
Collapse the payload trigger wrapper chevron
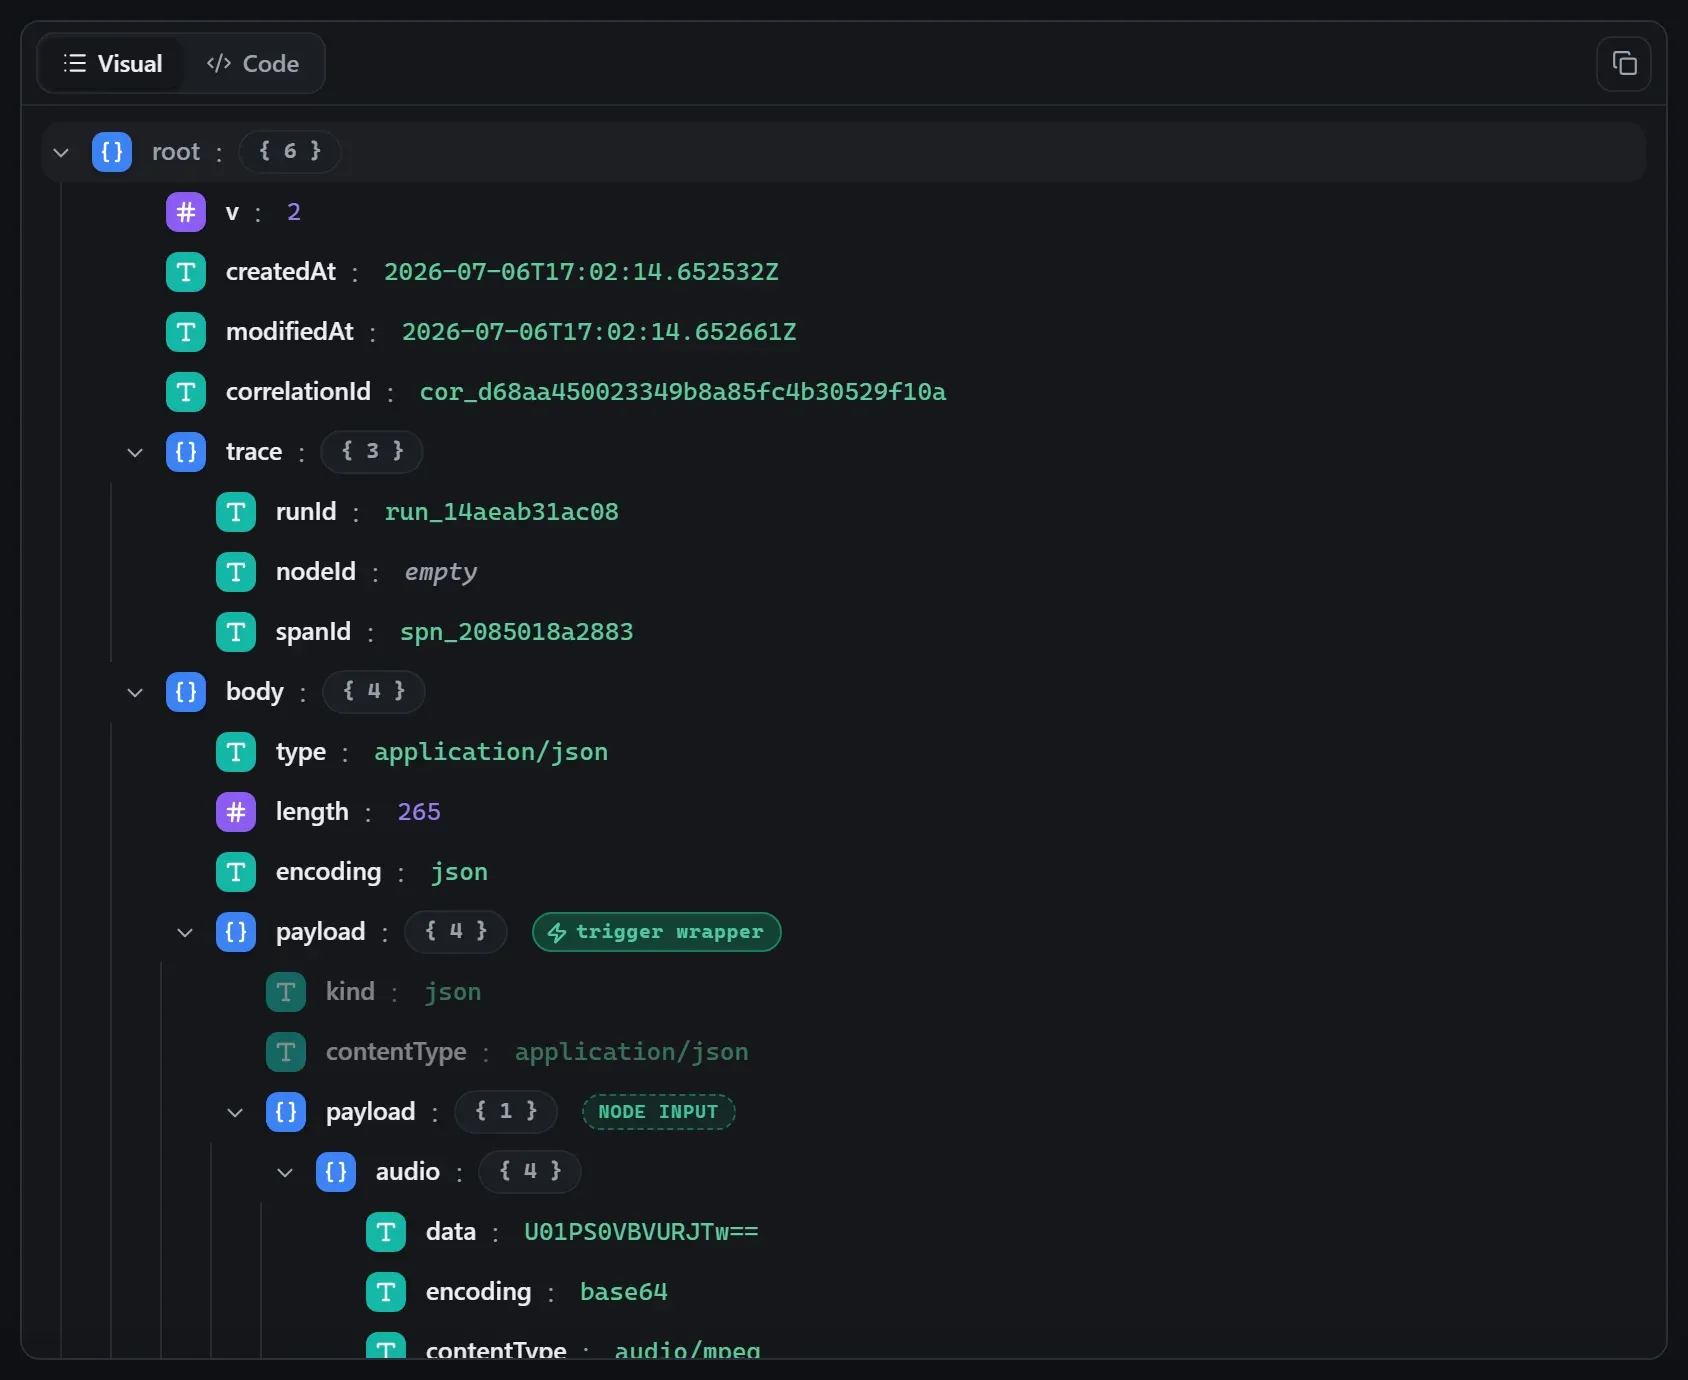tap(185, 932)
